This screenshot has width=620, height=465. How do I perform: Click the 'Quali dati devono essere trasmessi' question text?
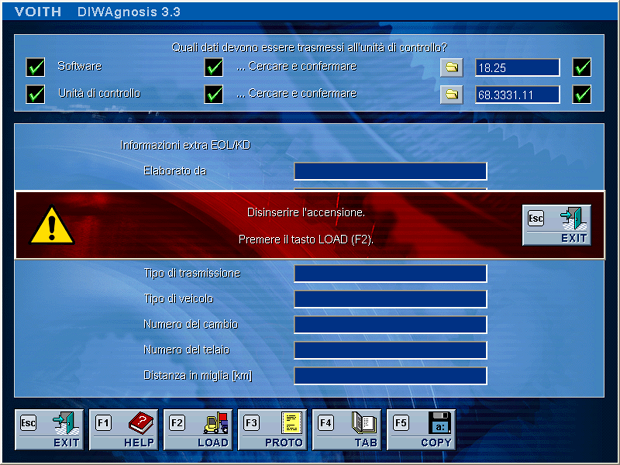pos(309,47)
